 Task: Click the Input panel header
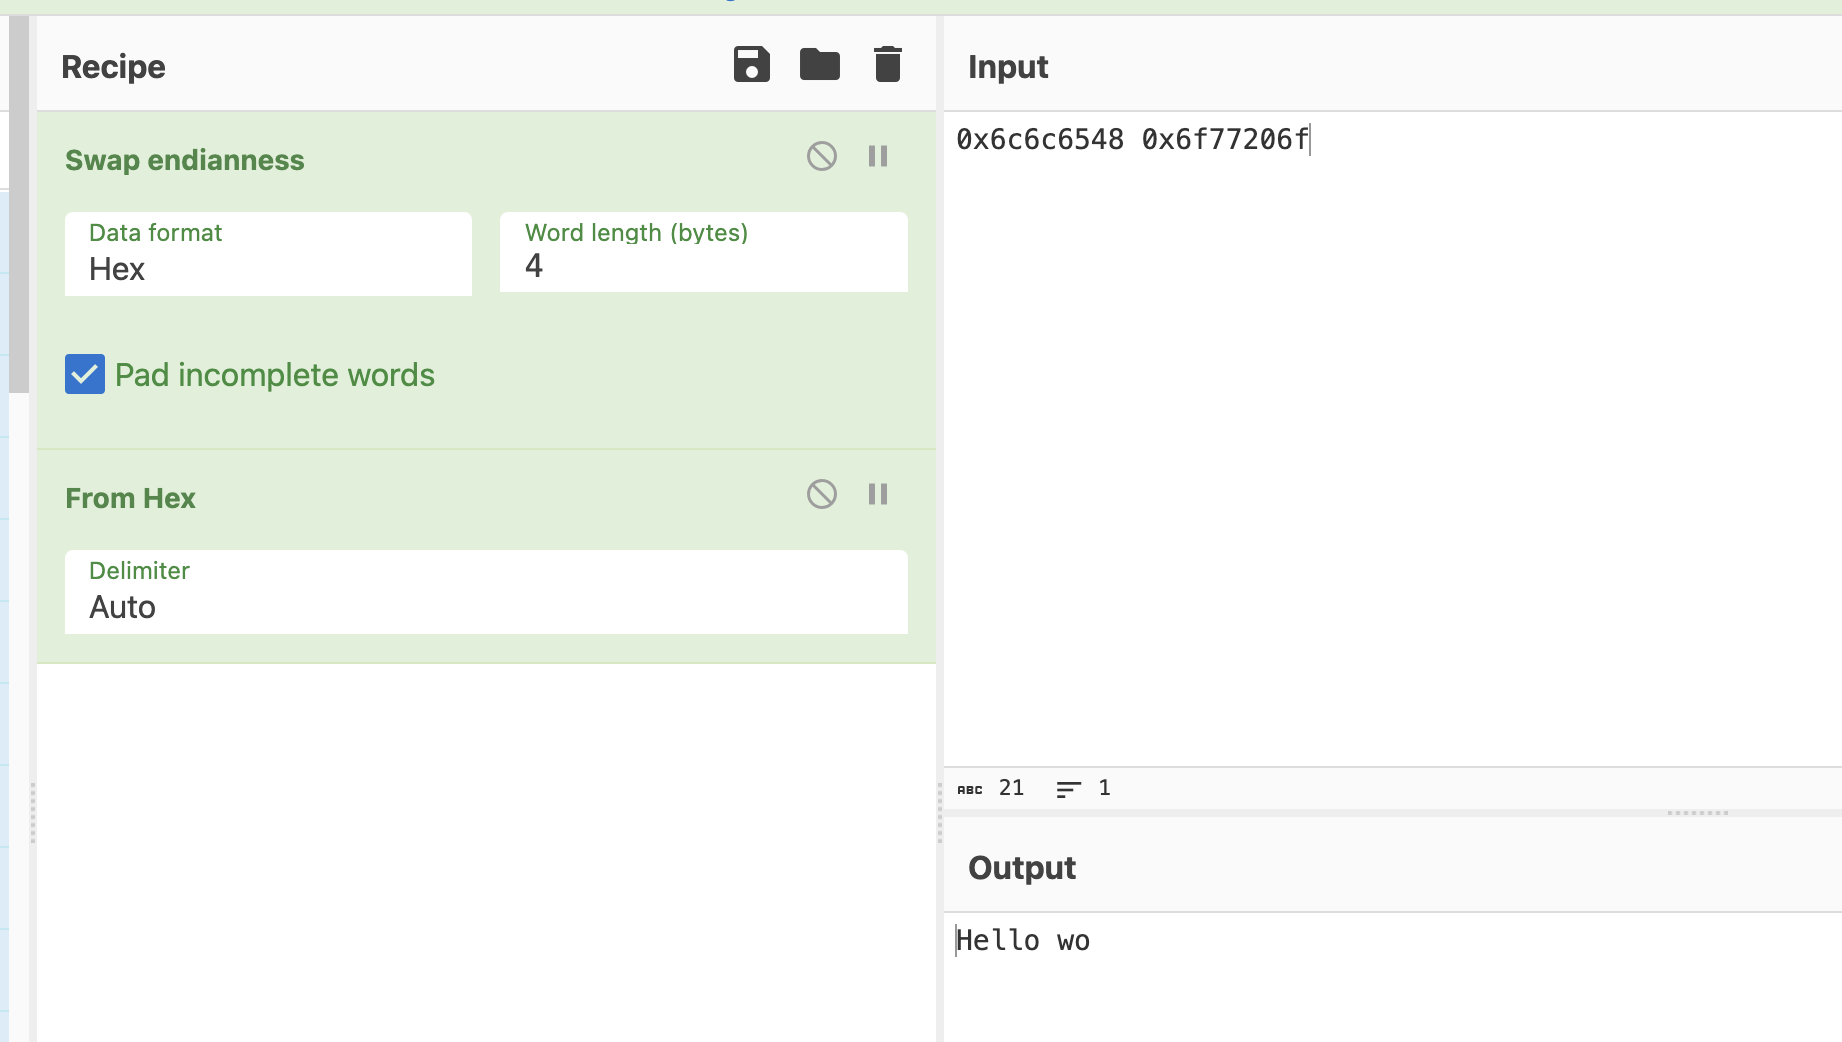point(1007,66)
